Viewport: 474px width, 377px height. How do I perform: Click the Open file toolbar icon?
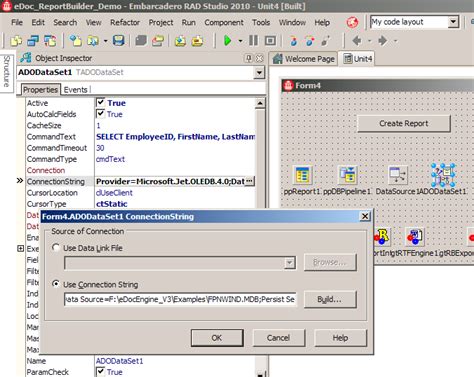(93, 41)
